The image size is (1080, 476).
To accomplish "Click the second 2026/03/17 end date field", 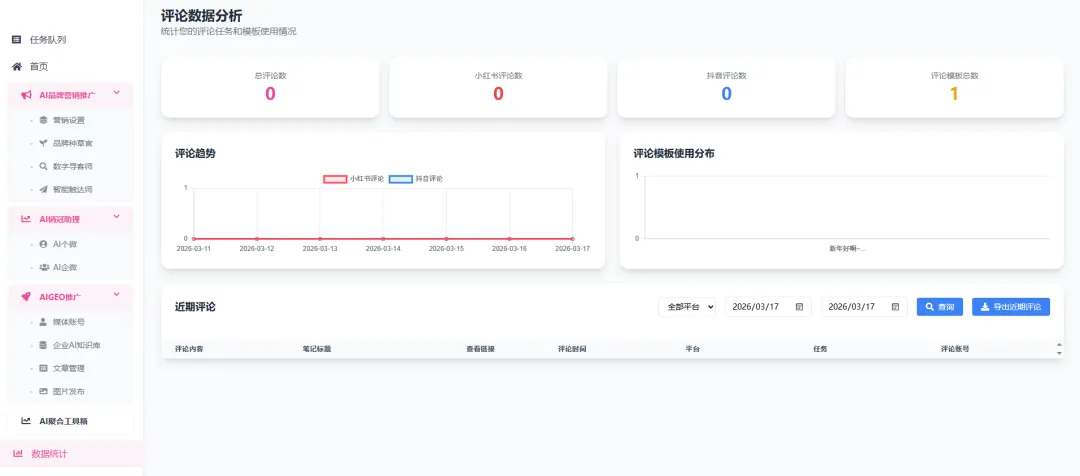I will tap(864, 307).
